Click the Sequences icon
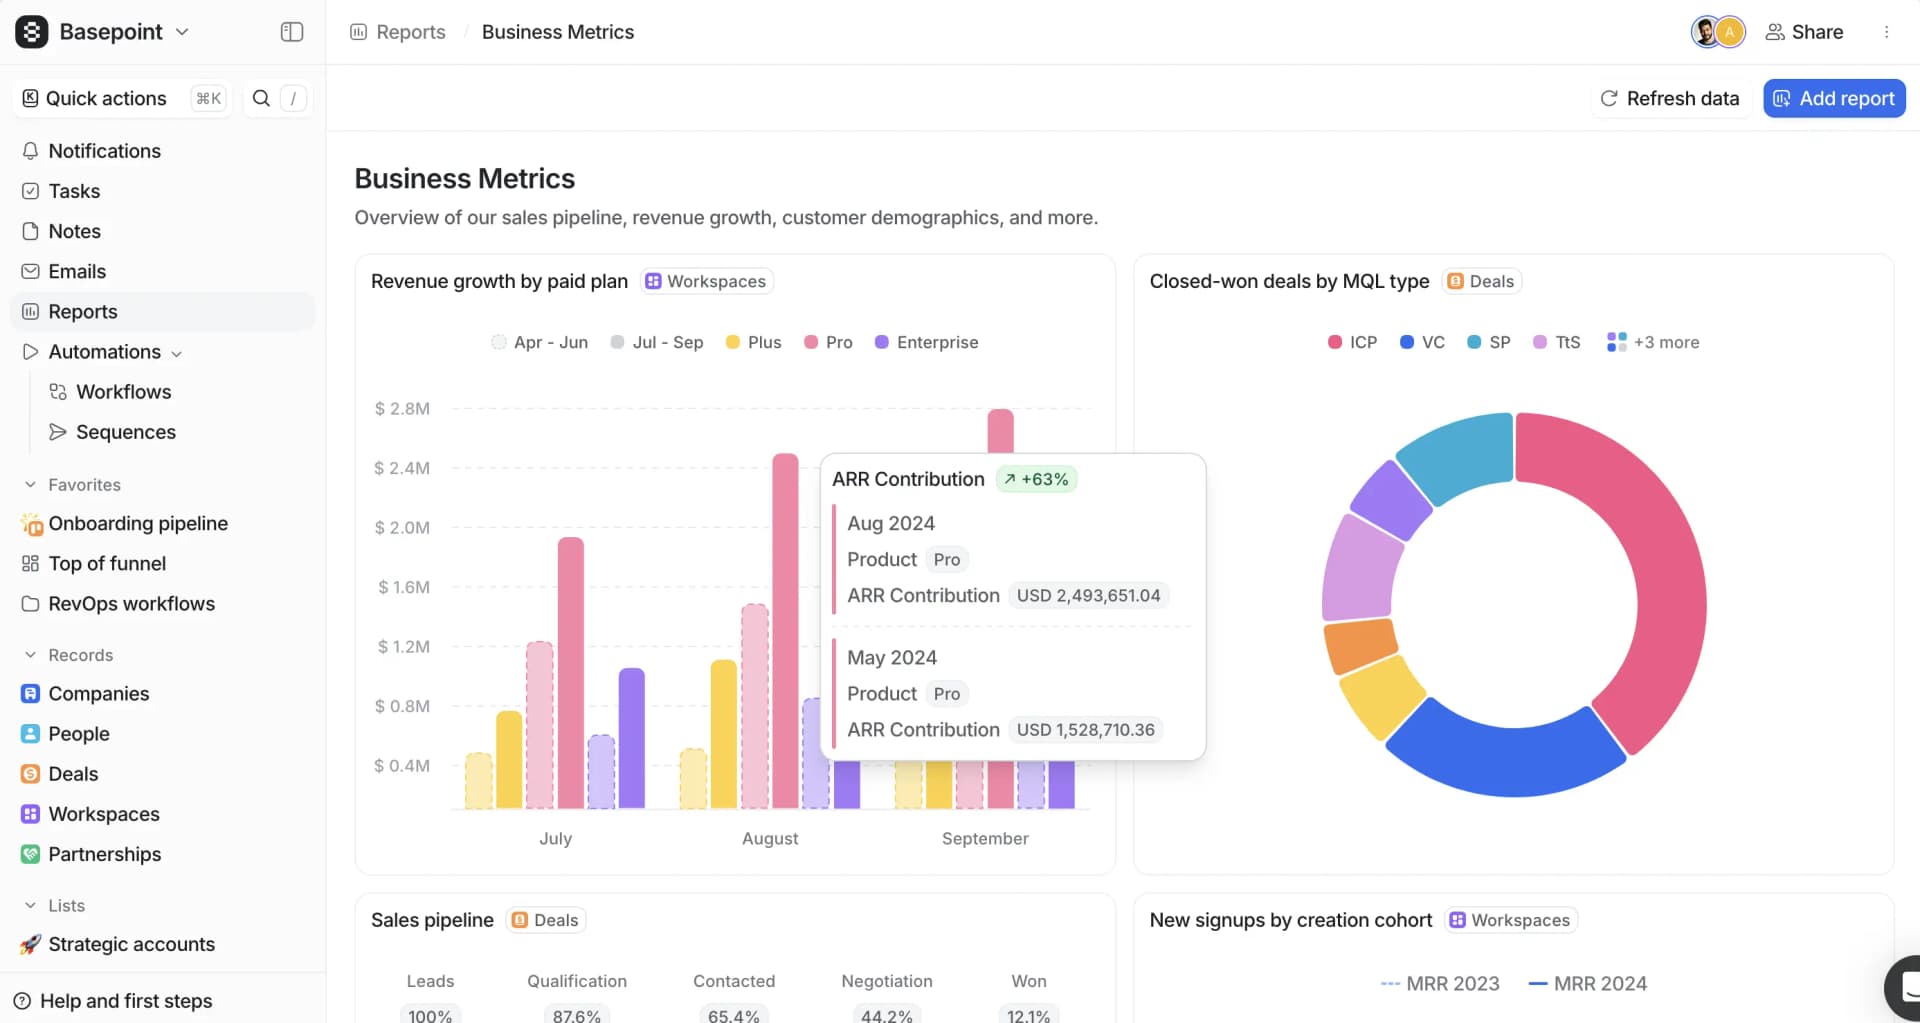Screen dimensions: 1920x1023 point(58,431)
